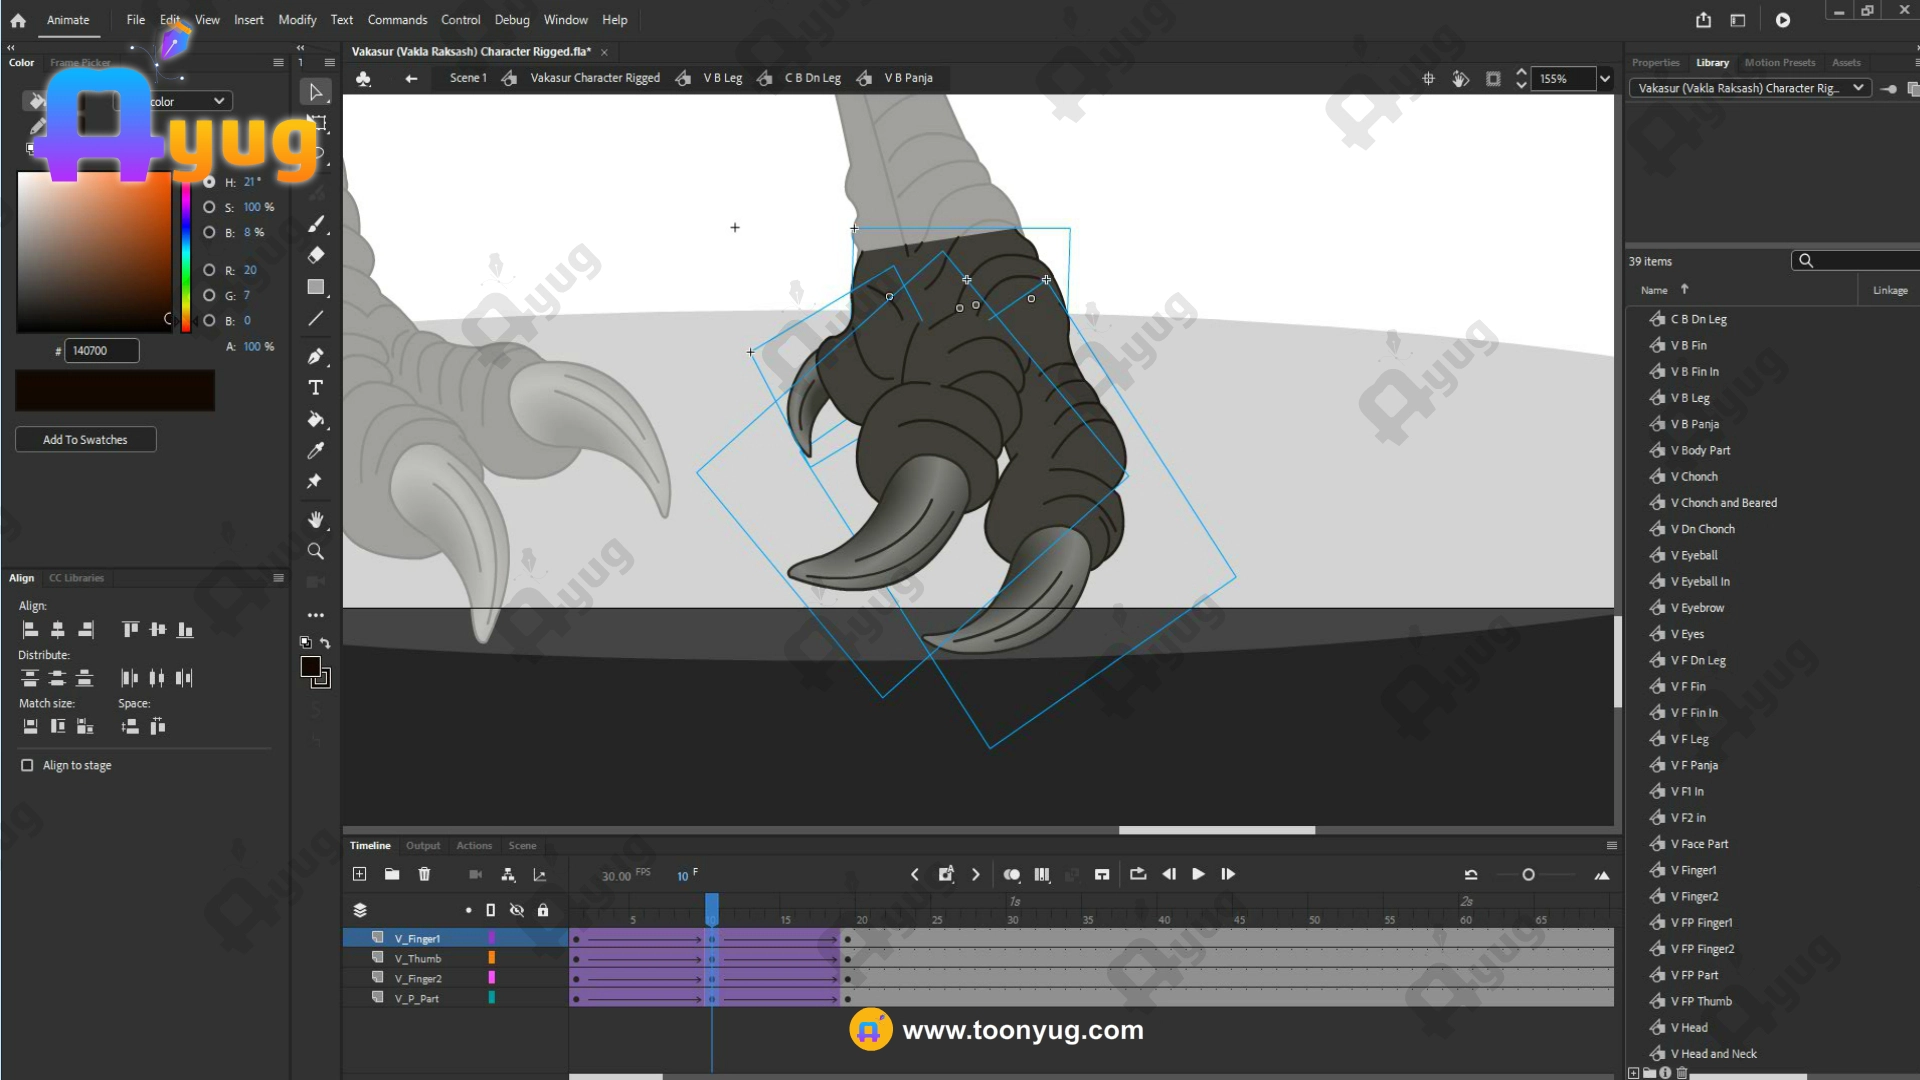Select the Red channel radio button
1920x1080 pixels.
point(209,270)
